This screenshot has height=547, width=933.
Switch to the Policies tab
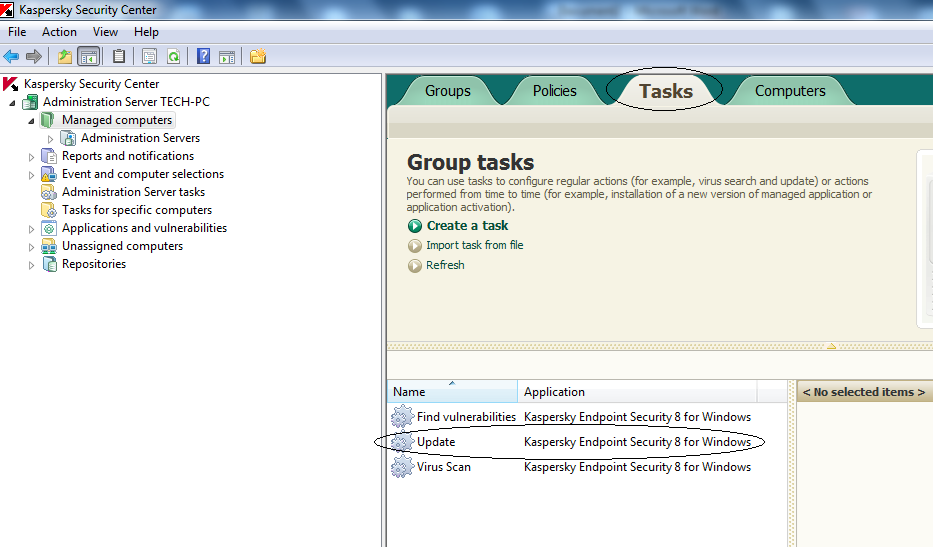click(x=555, y=91)
